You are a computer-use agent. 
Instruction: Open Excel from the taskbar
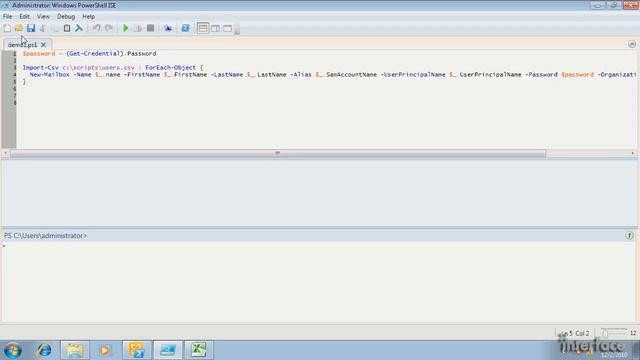coord(198,350)
